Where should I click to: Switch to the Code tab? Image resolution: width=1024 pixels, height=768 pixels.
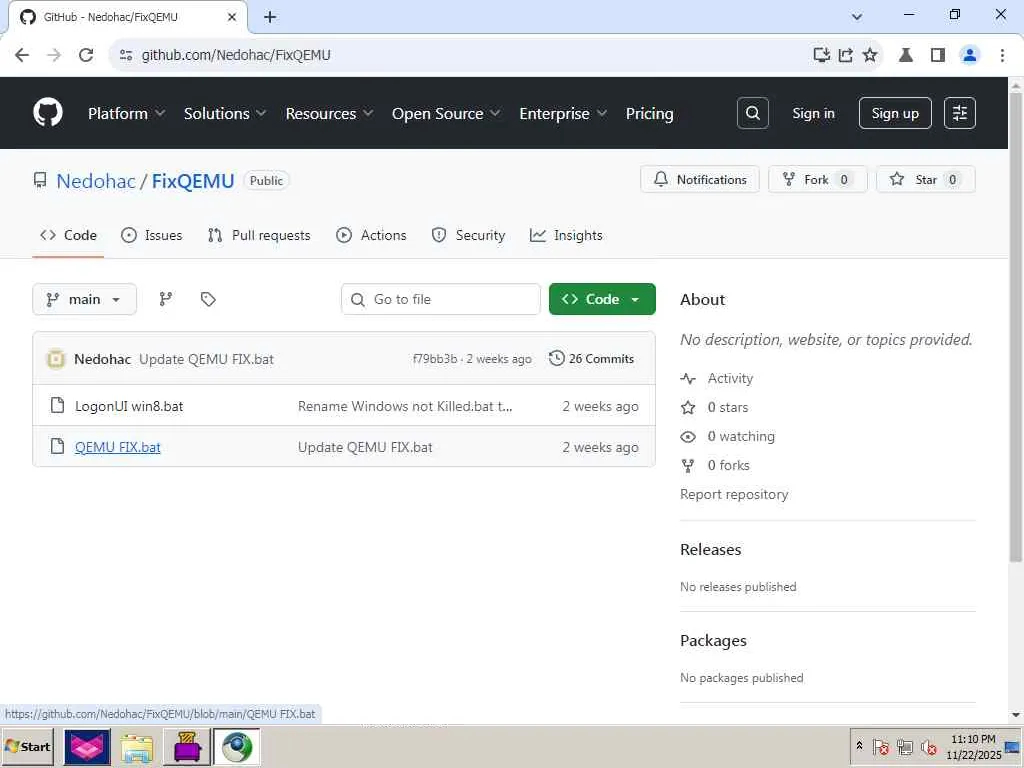coord(69,235)
